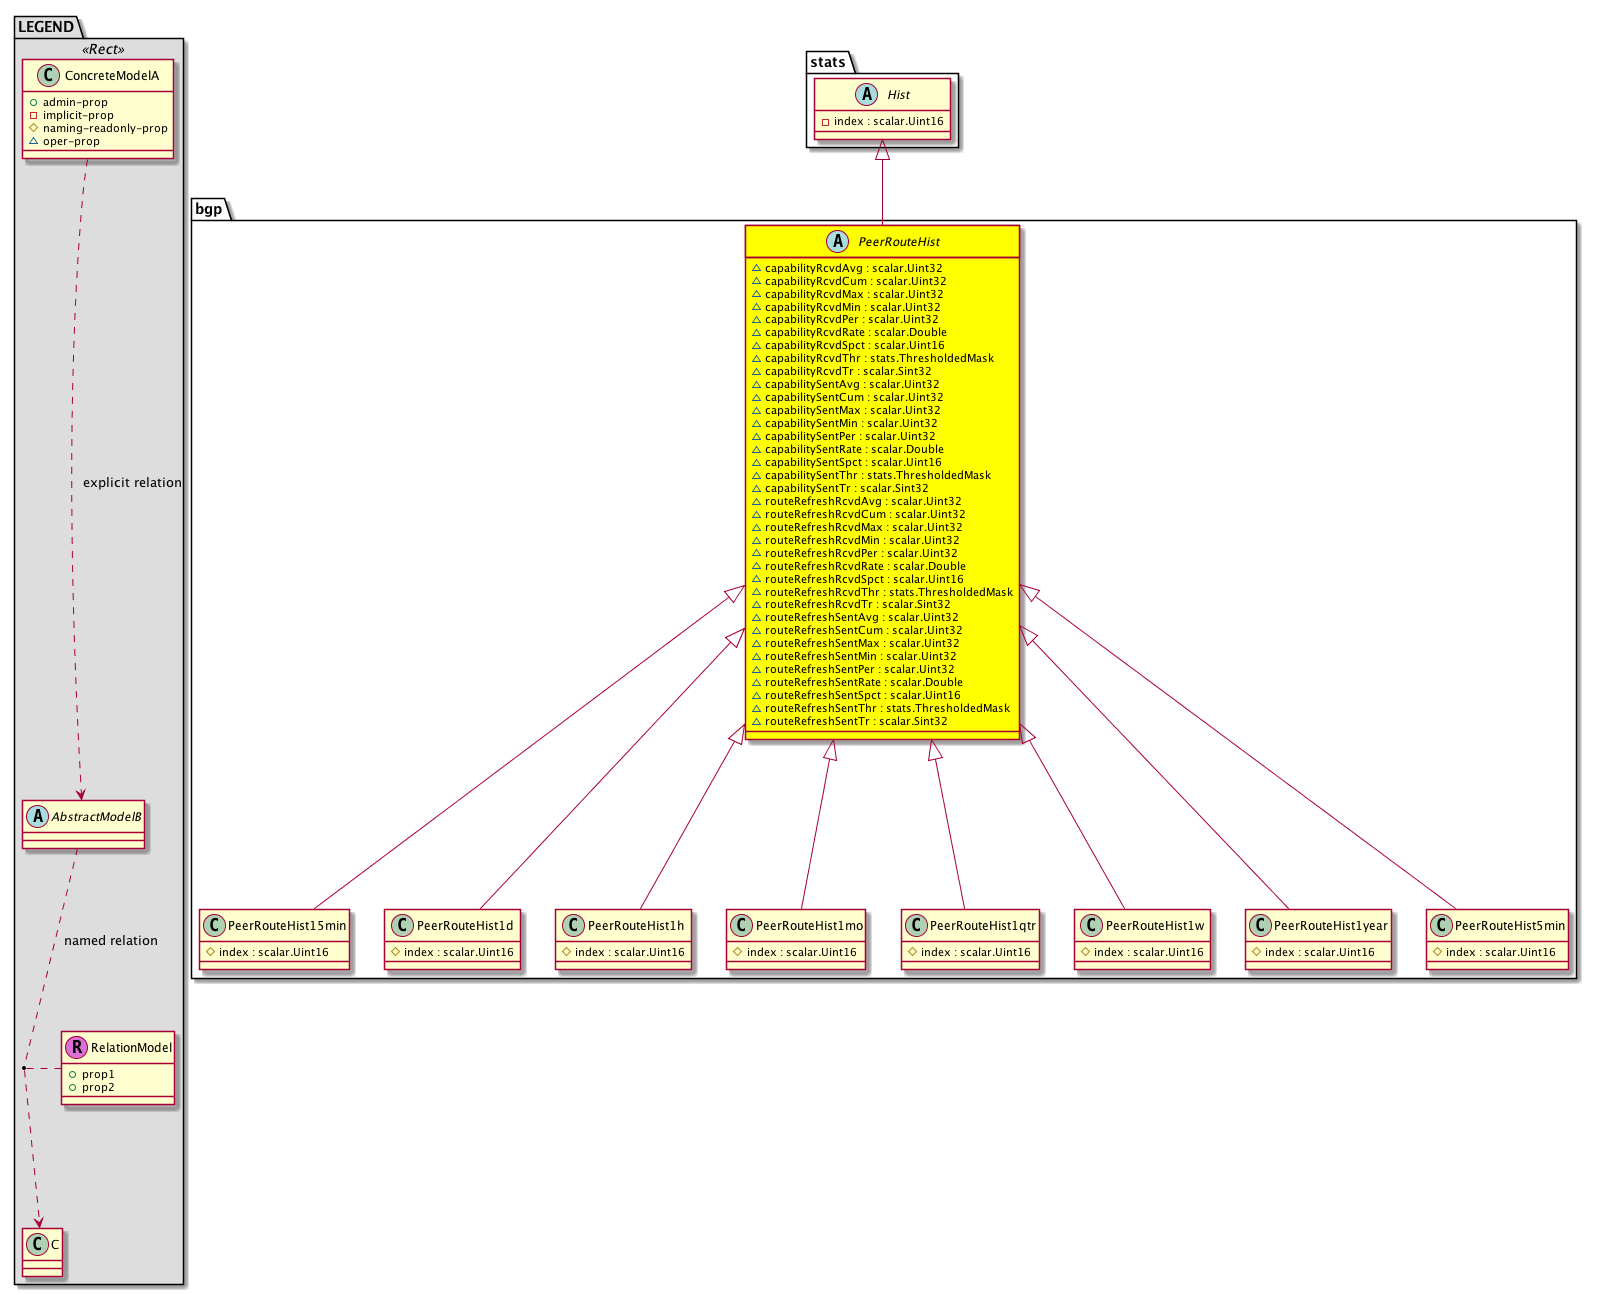
Task: Select the 'A' icon of AbstractModelB
Action: pyautogui.click(x=38, y=816)
